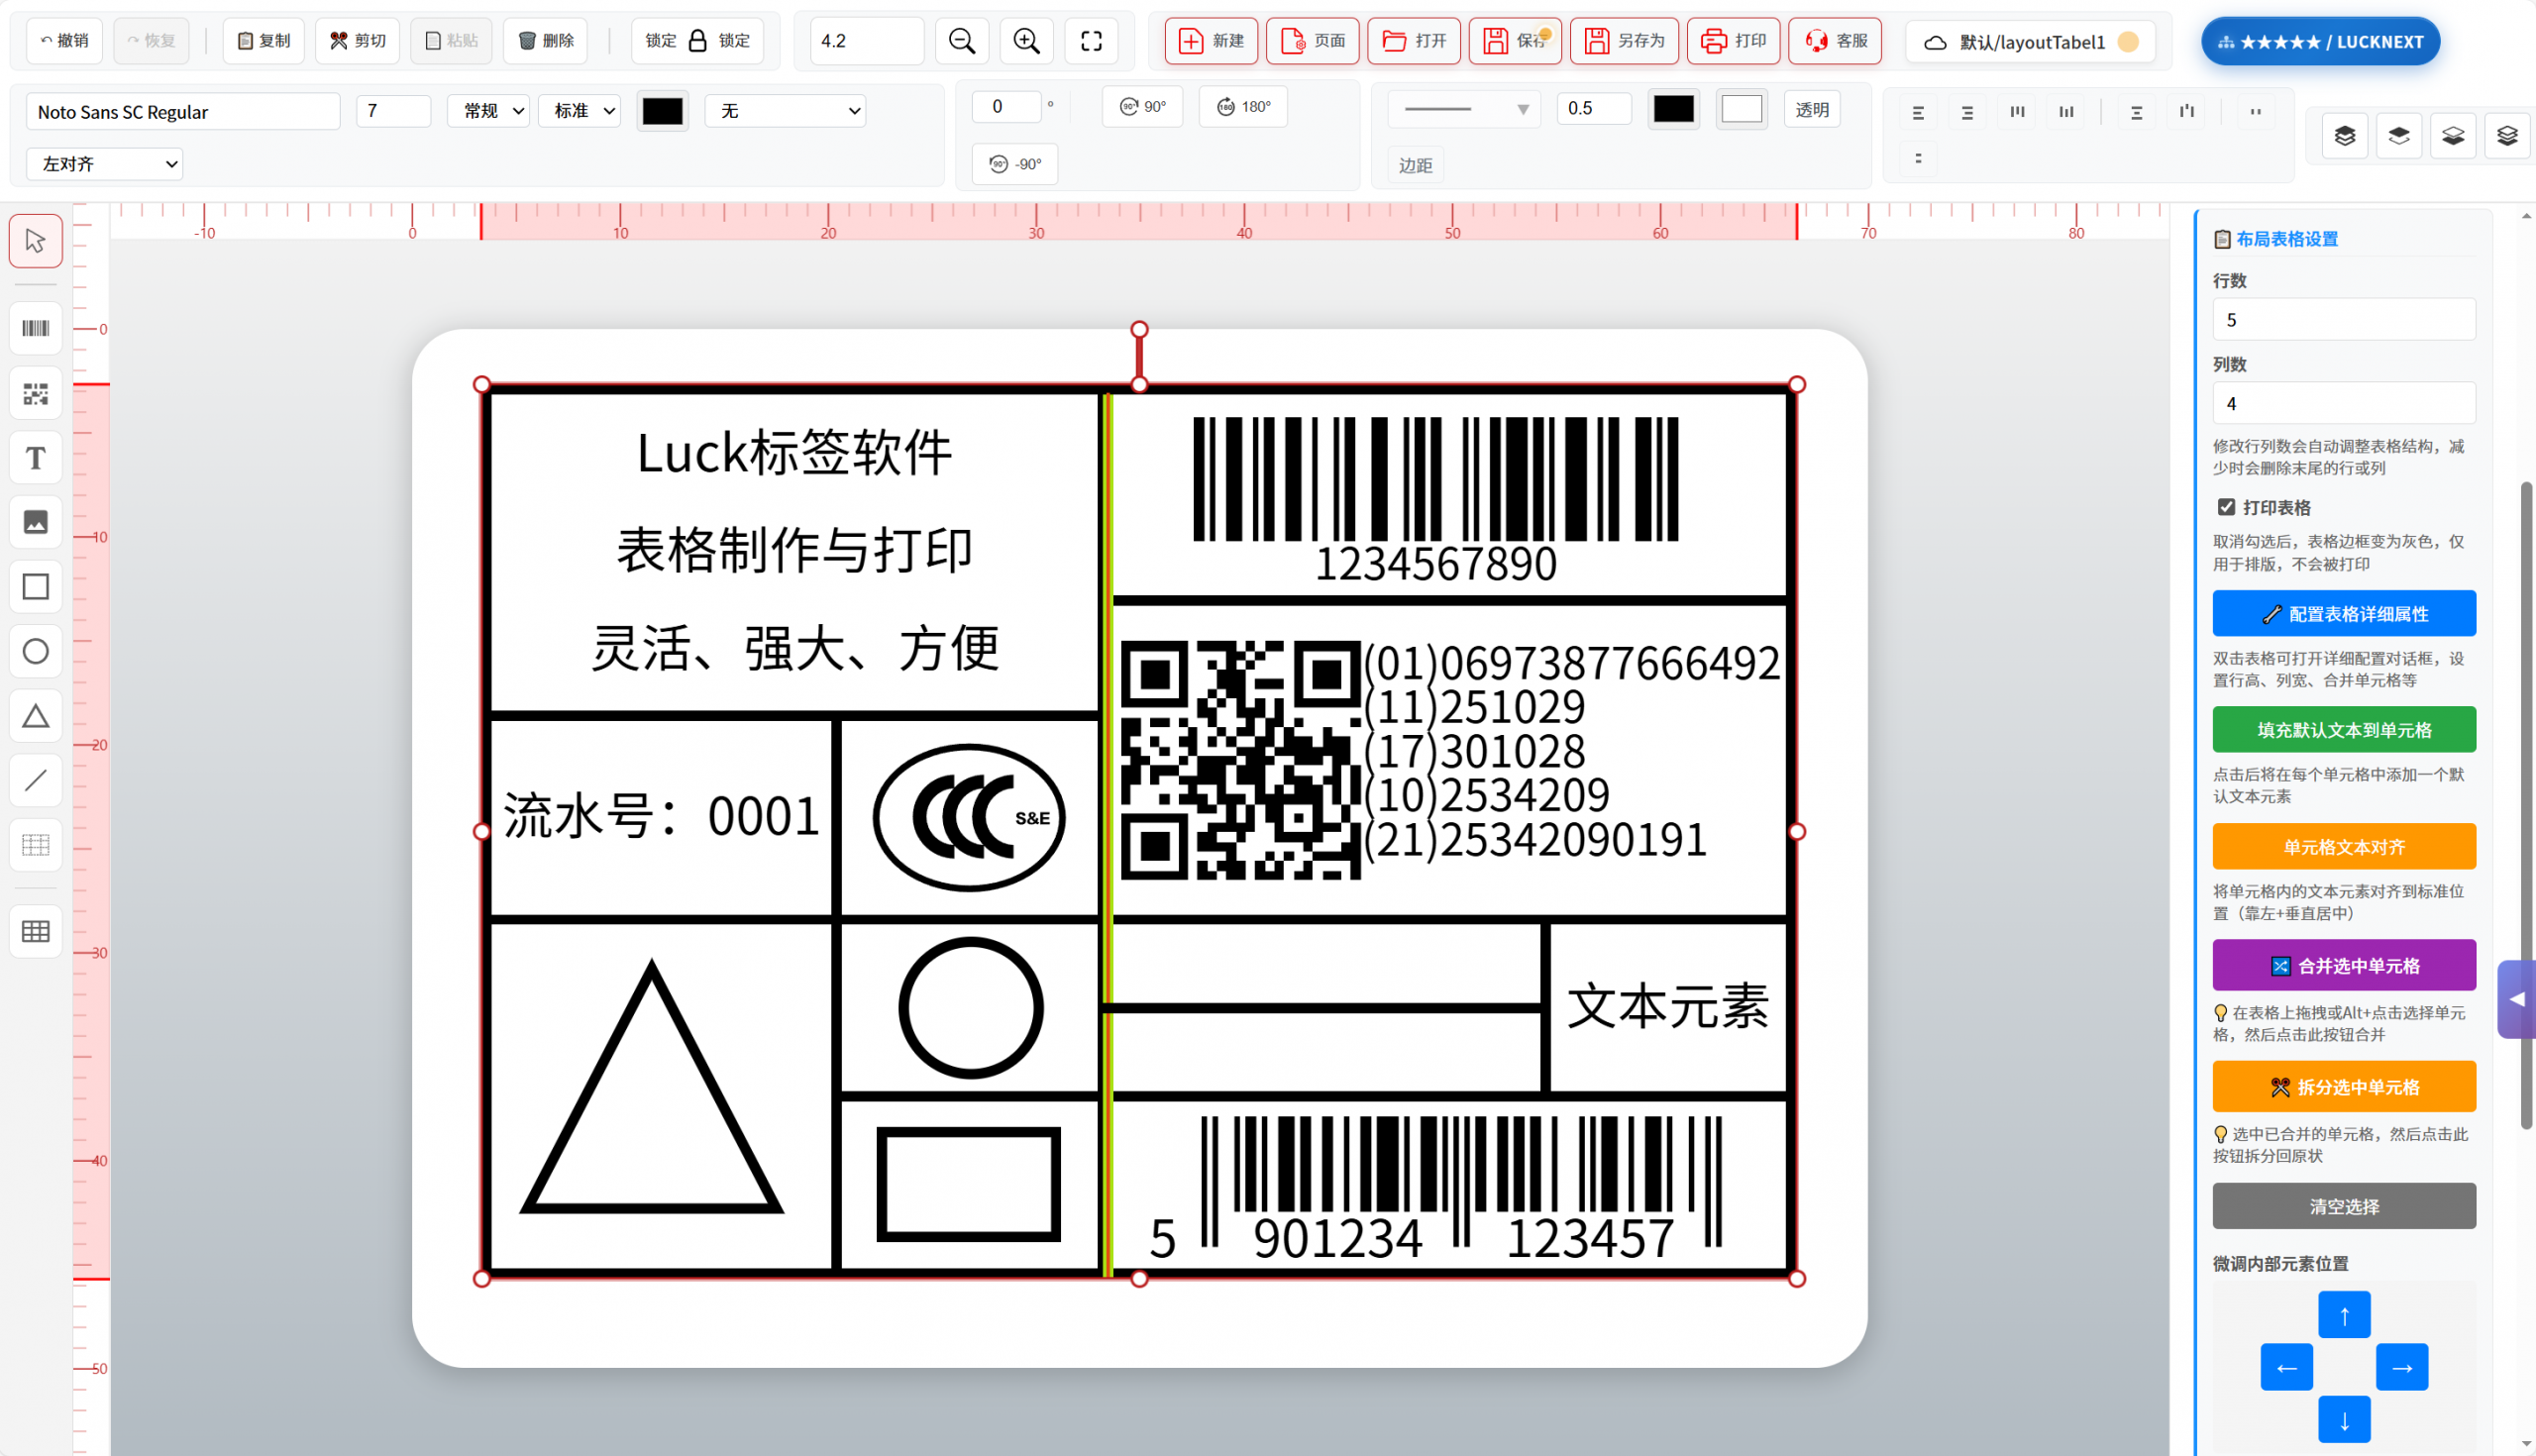This screenshot has height=1456, width=2536.
Task: Select the table tool at bottom of sidebar
Action: [x=35, y=931]
